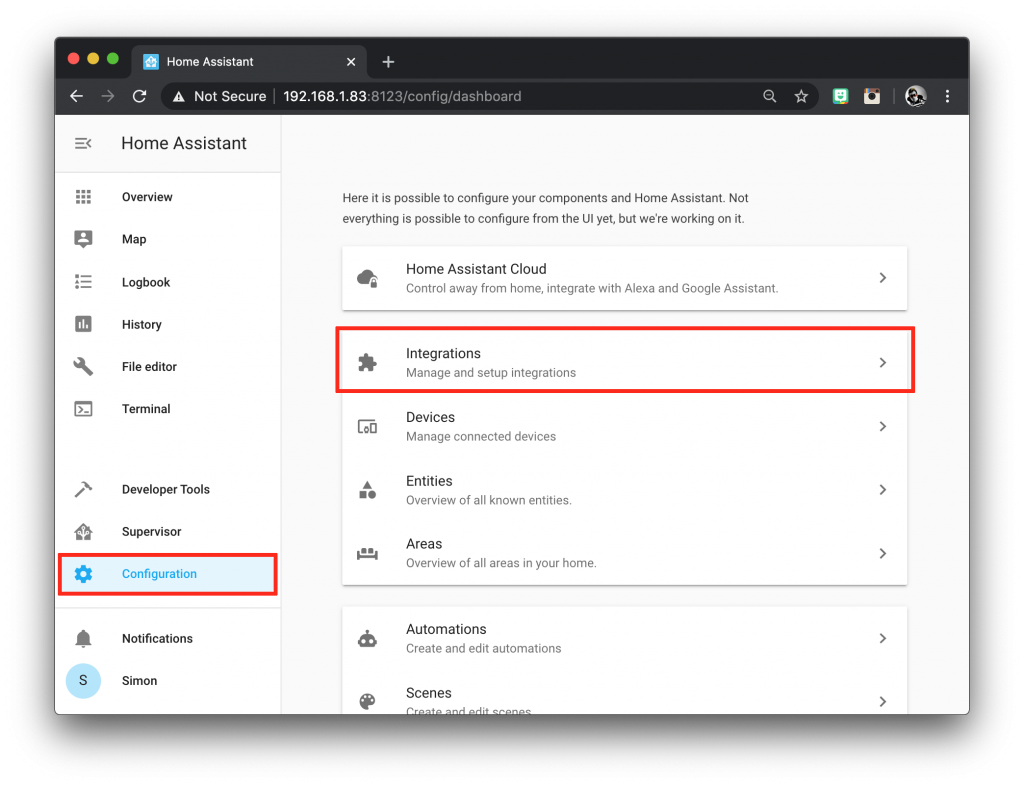Click the Notifications bell icon

(x=83, y=638)
